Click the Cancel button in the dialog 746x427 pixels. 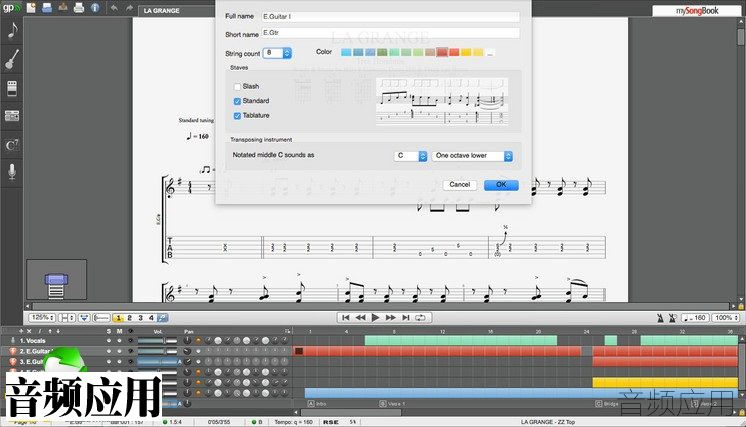tap(460, 184)
